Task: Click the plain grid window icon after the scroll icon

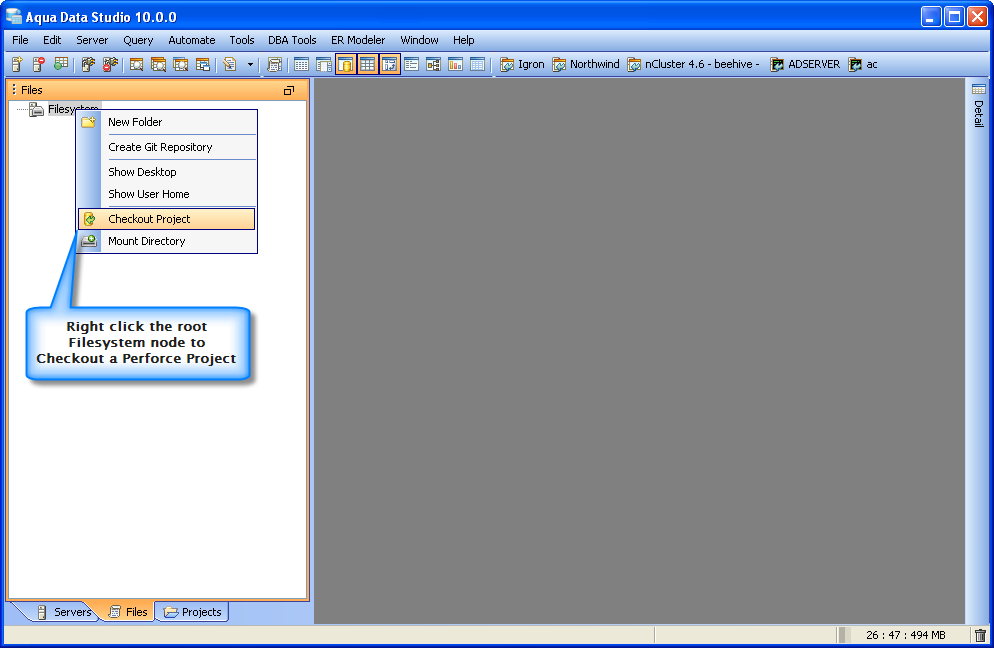Action: 302,64
